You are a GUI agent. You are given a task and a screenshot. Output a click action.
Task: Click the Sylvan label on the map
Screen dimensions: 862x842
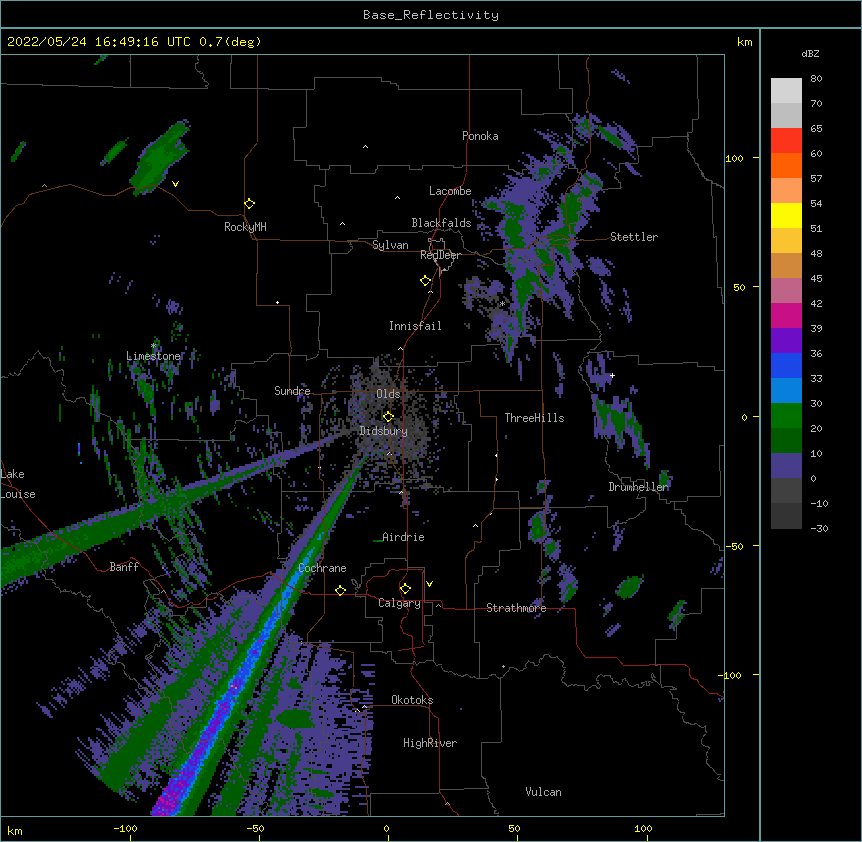390,245
